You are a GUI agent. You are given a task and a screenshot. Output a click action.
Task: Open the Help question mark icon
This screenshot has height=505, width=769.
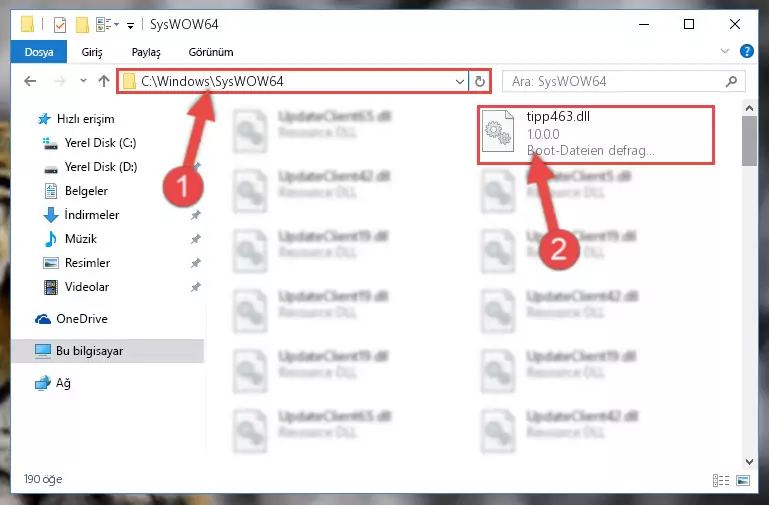click(746, 51)
